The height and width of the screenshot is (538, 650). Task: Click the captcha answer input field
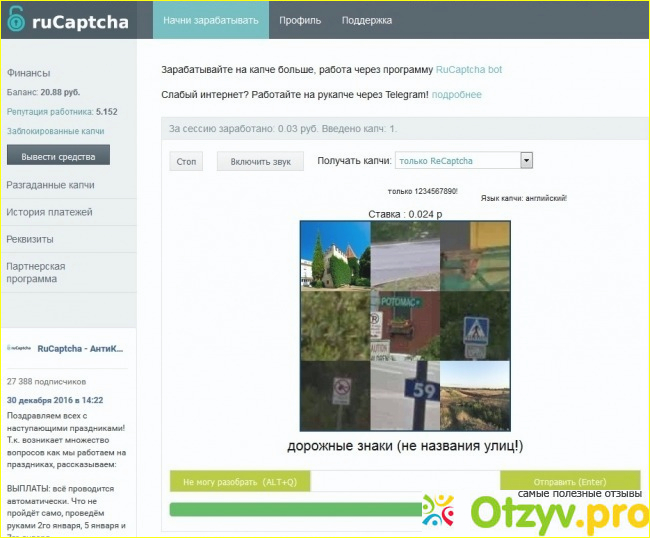pos(405,482)
